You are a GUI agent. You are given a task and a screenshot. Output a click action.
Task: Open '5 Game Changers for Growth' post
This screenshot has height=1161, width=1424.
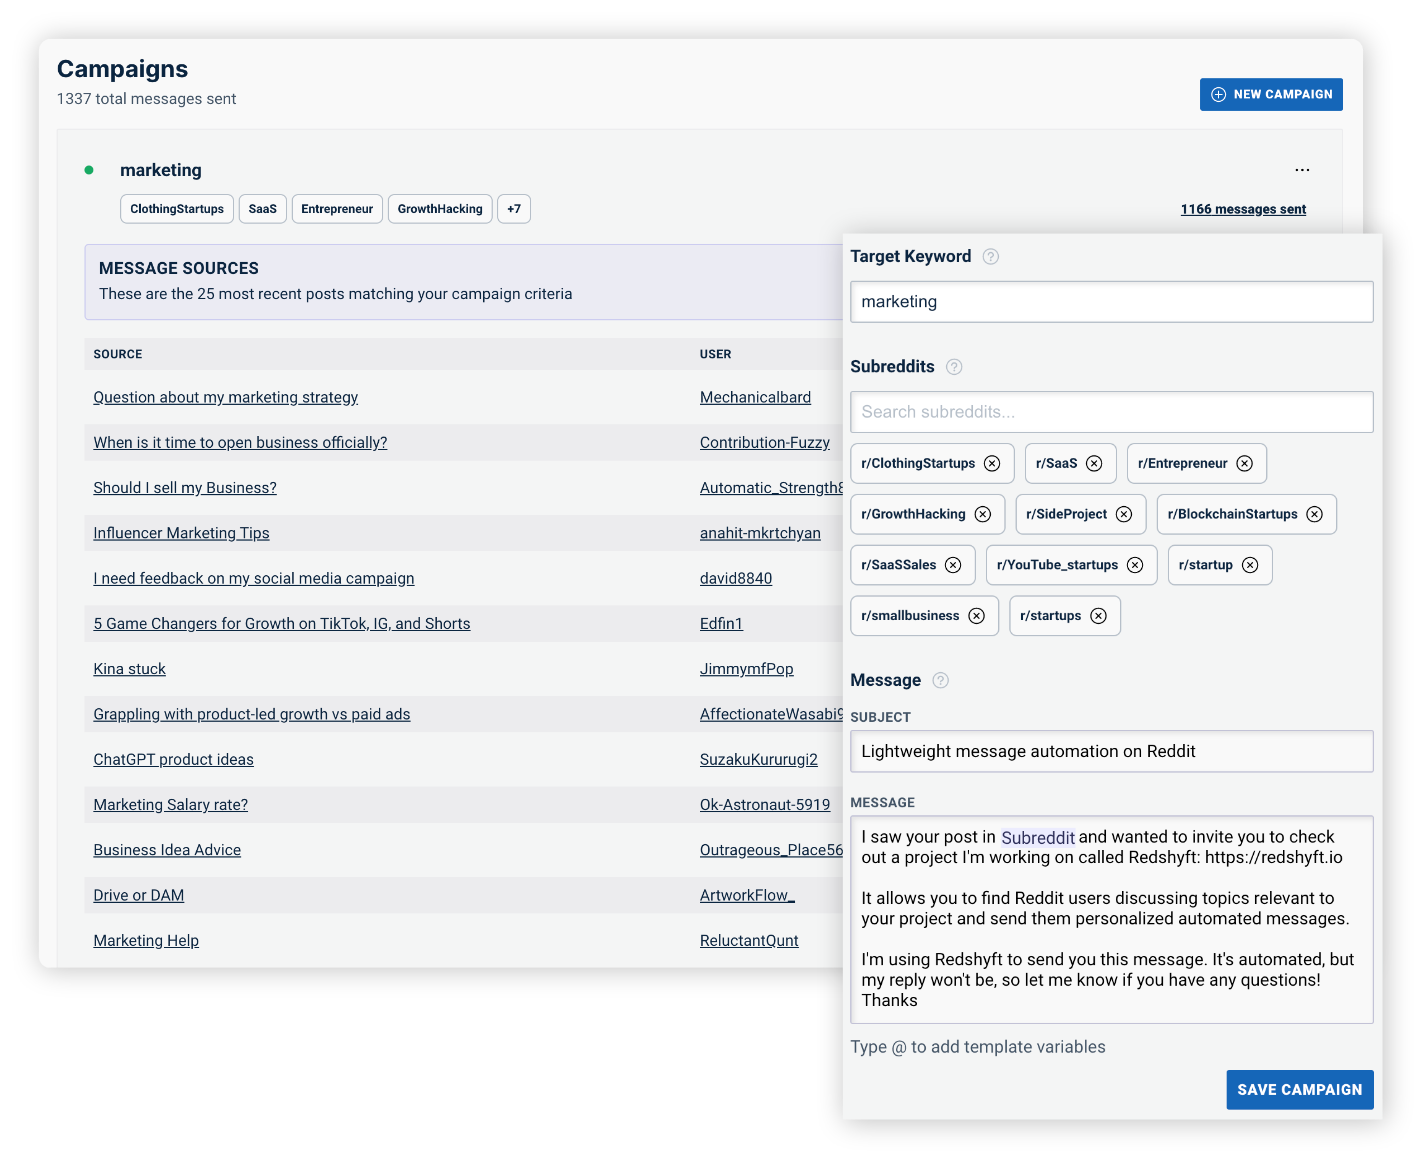click(282, 623)
